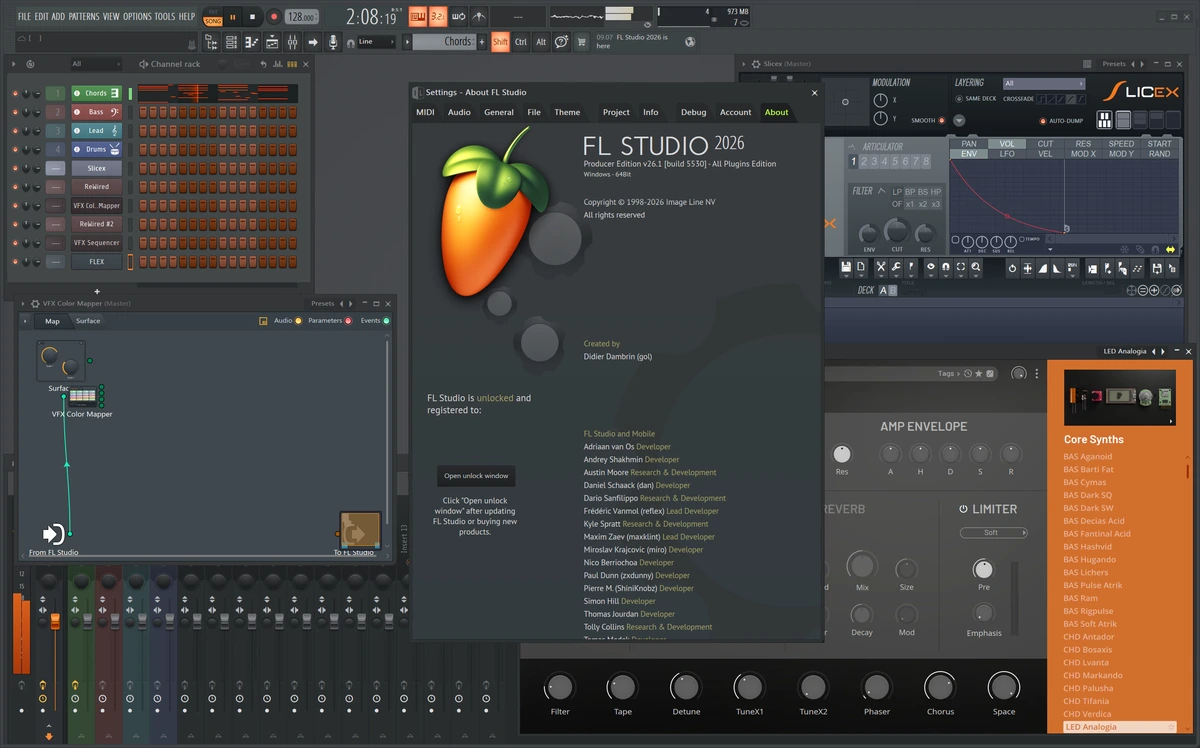Toggle AUTO-DUMP LED in Slicex

1043,121
